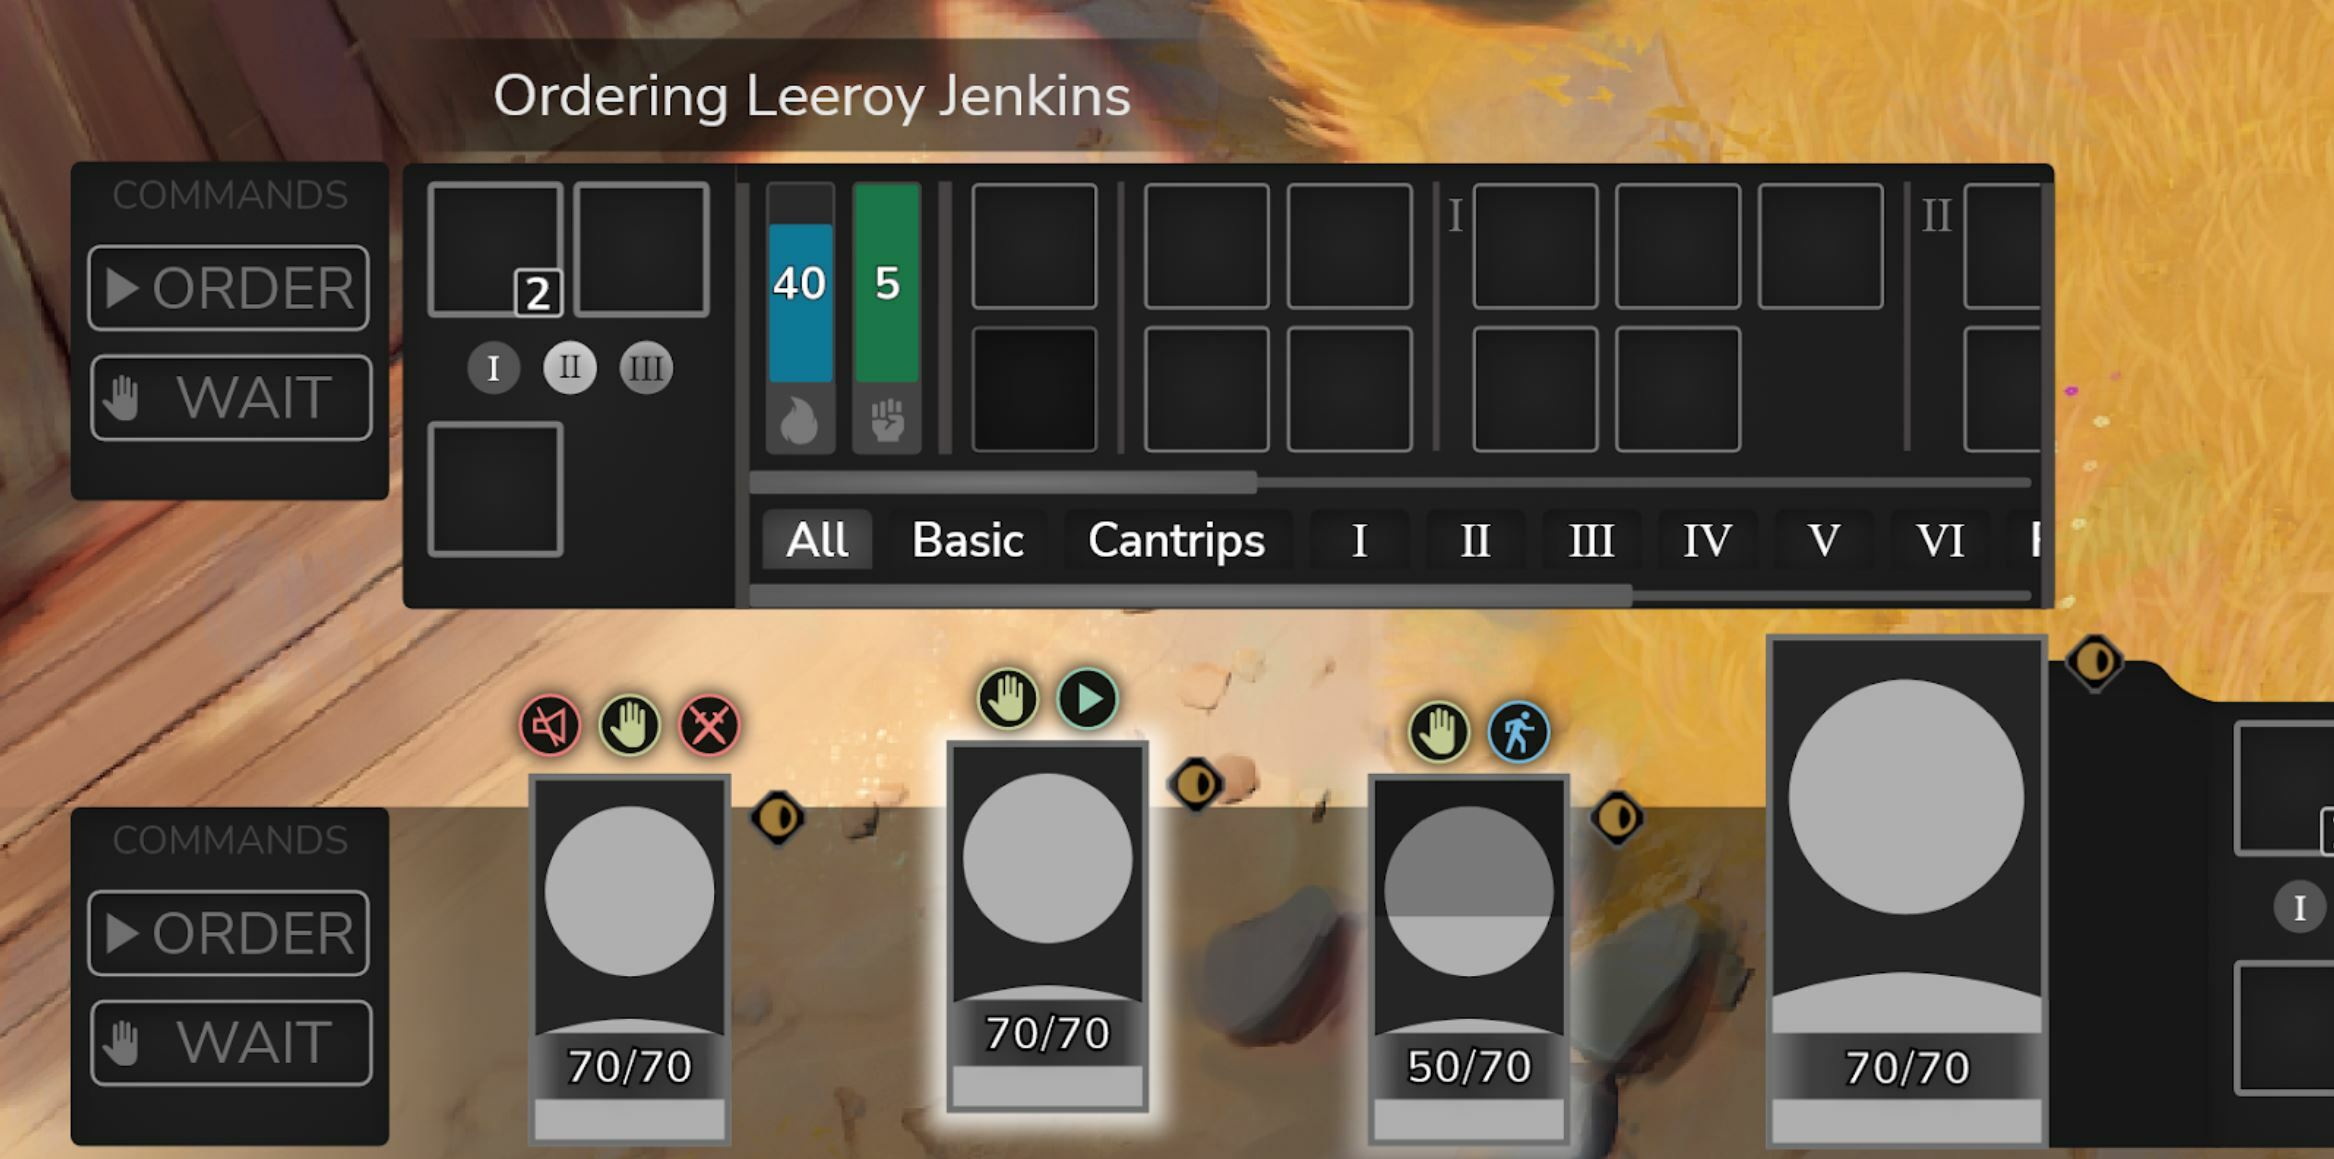Click green hand icon above highlighted 70/70 card
2334x1159 pixels.
(x=1007, y=698)
